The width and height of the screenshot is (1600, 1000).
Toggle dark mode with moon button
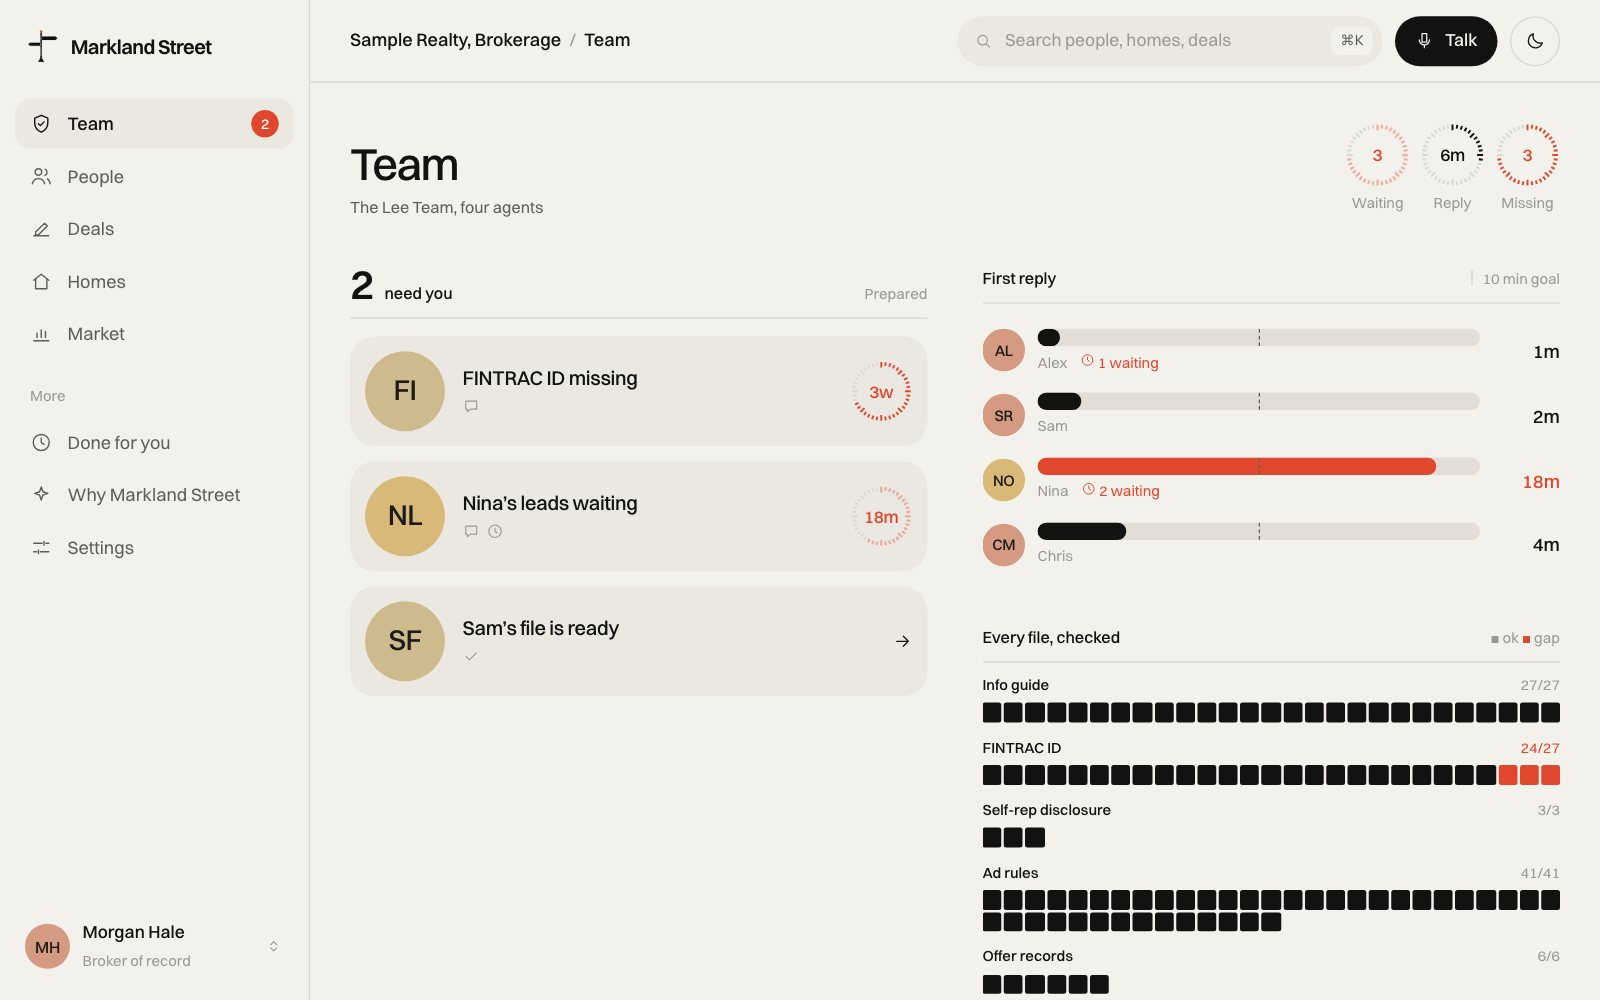1534,41
